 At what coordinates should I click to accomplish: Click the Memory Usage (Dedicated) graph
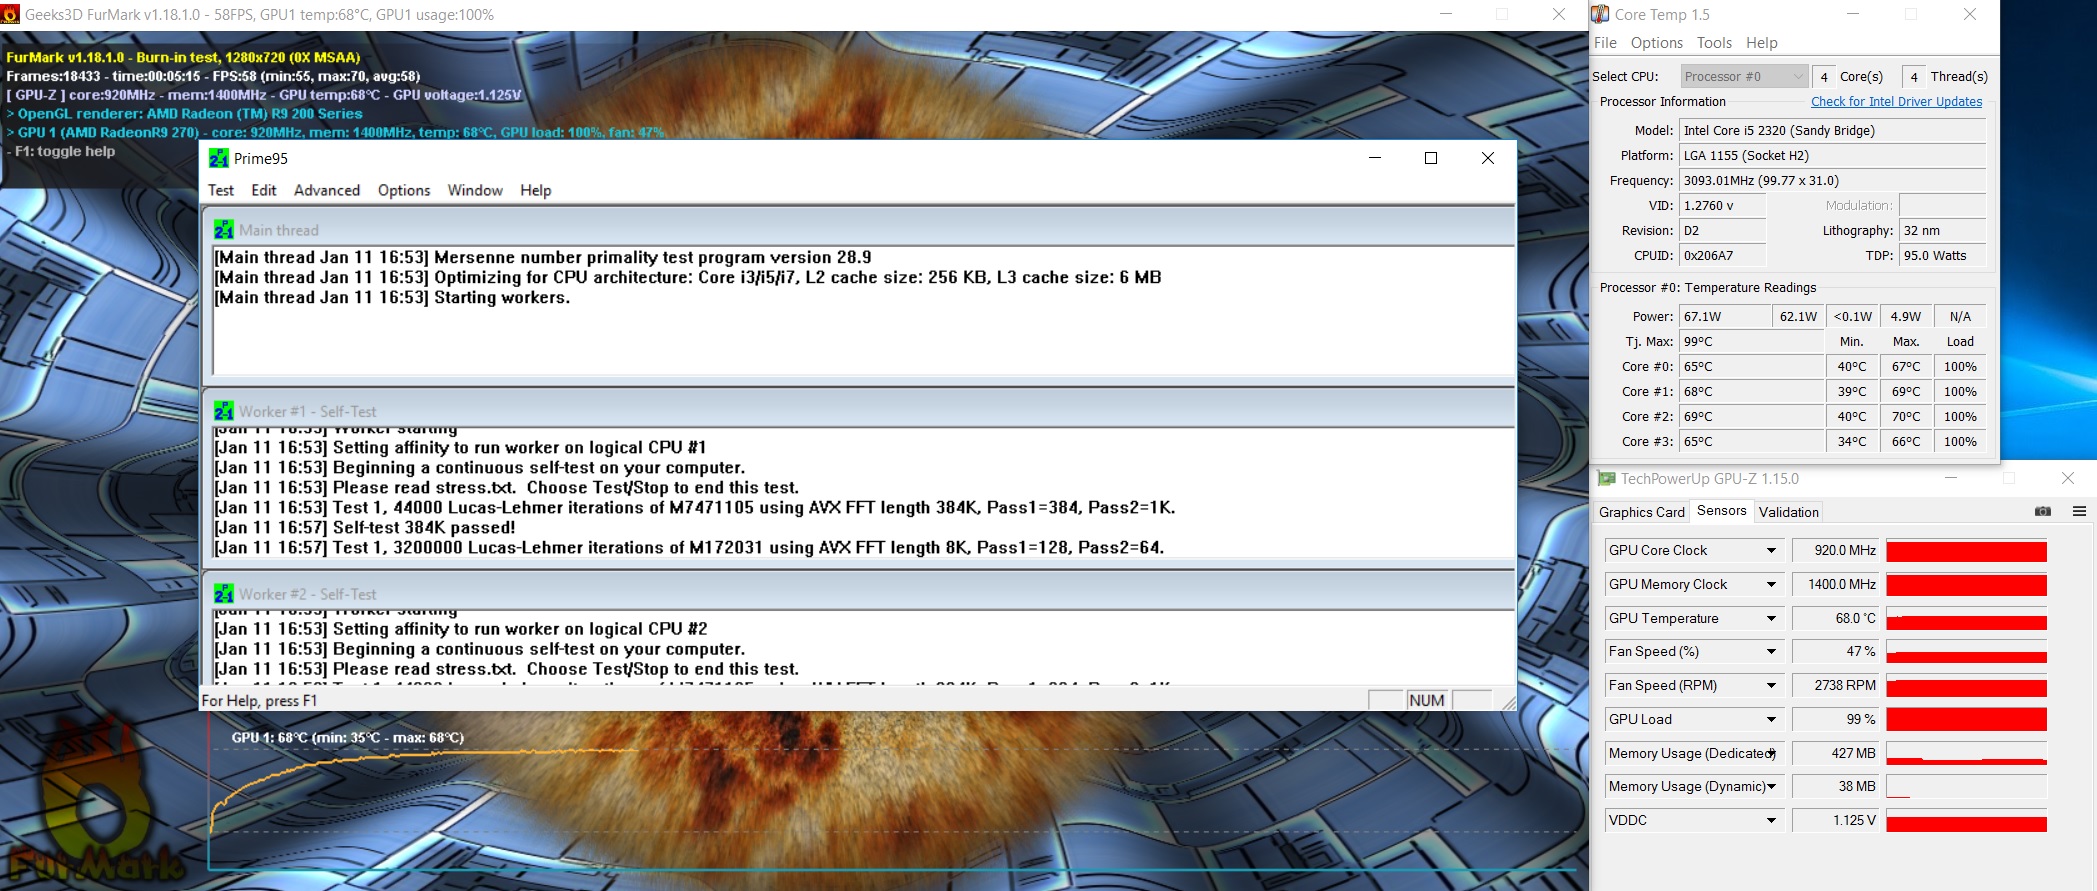[x=1966, y=754]
